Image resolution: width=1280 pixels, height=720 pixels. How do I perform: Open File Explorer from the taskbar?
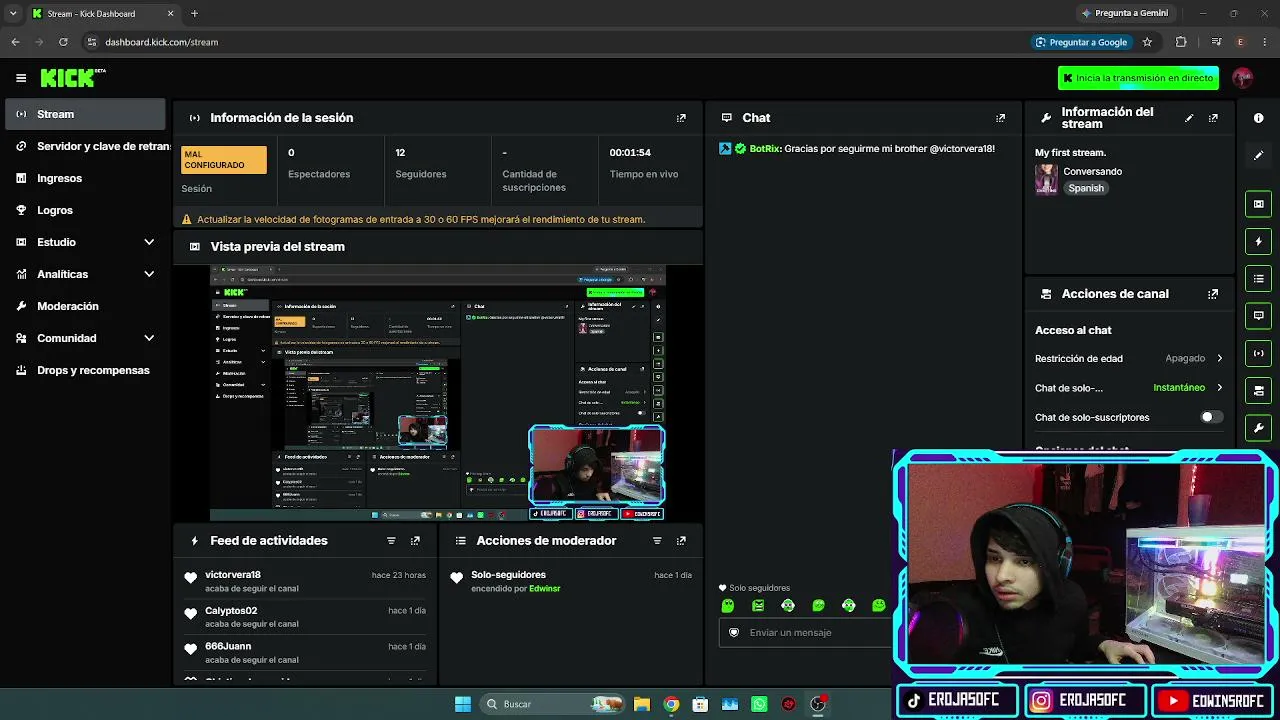(642, 704)
